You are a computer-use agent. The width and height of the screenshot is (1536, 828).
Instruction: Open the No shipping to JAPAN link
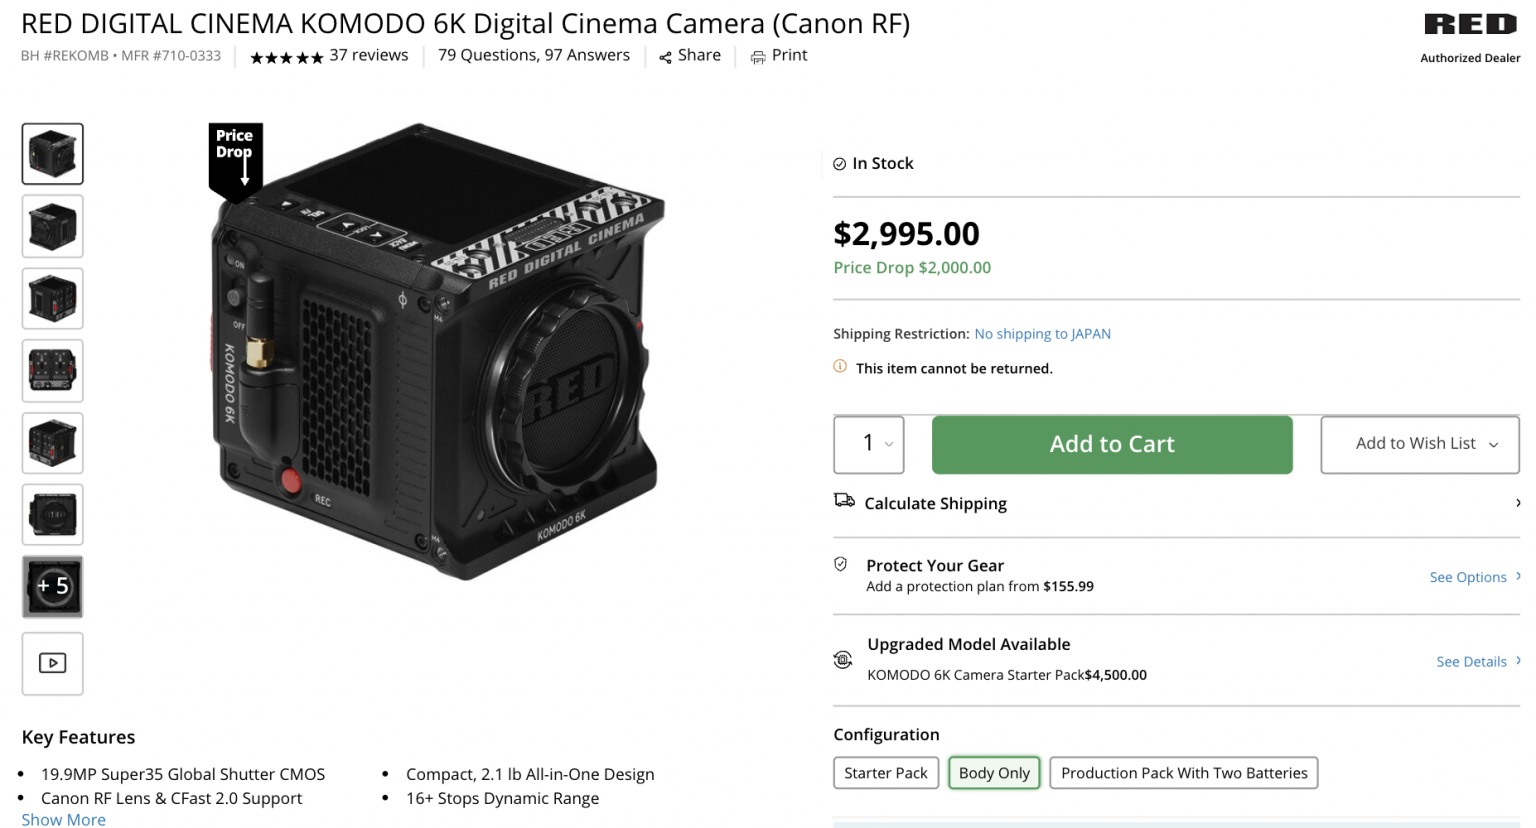1042,333
